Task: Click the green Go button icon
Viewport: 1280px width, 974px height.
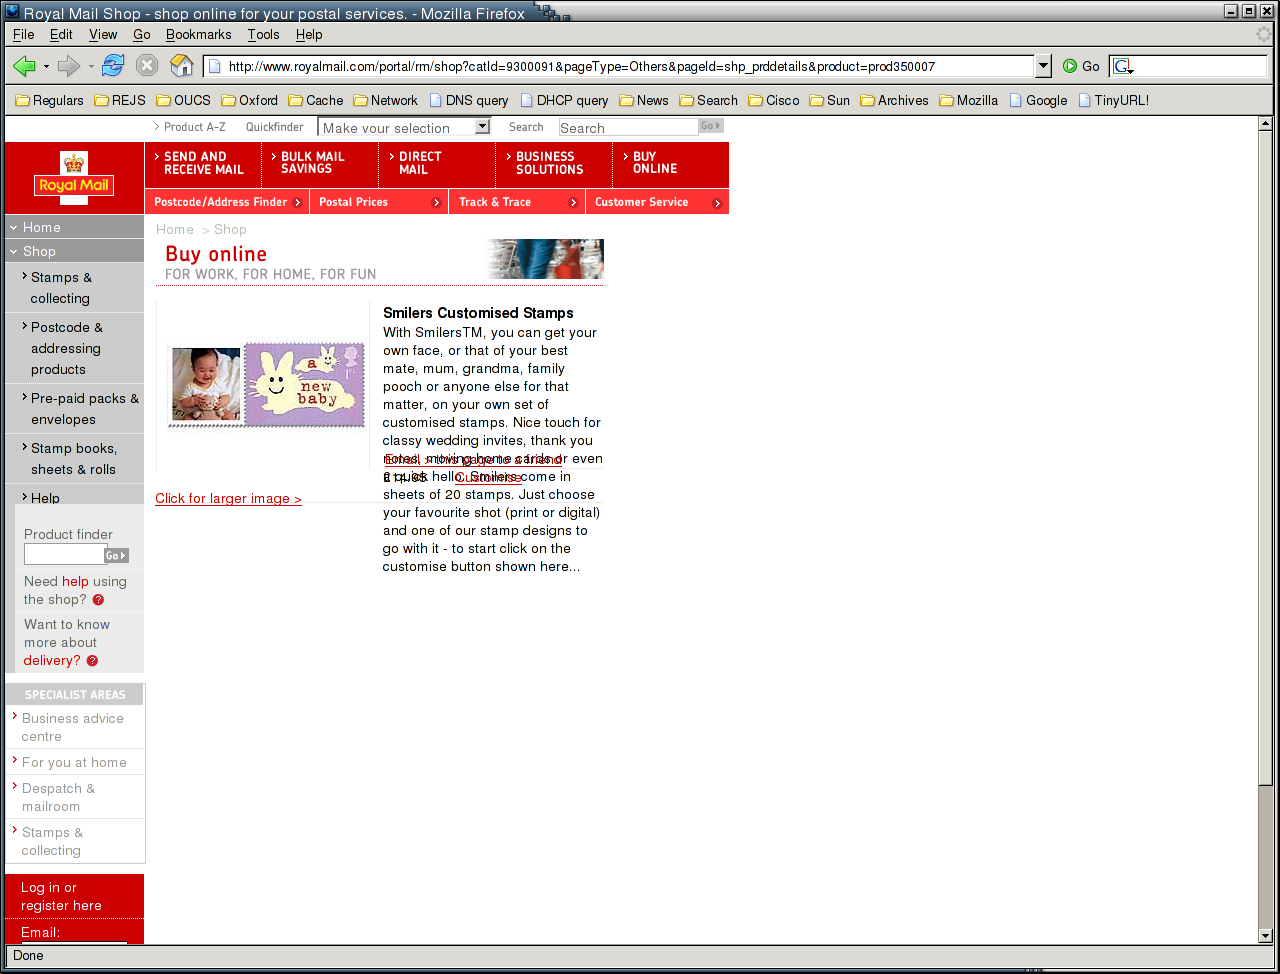Action: (x=1070, y=66)
